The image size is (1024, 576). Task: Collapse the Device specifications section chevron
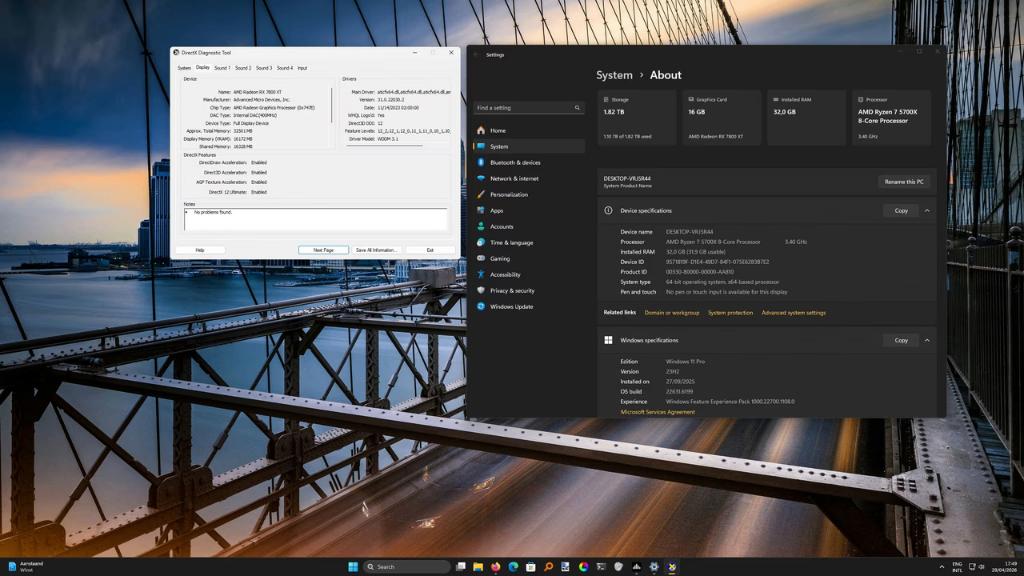[x=927, y=210]
